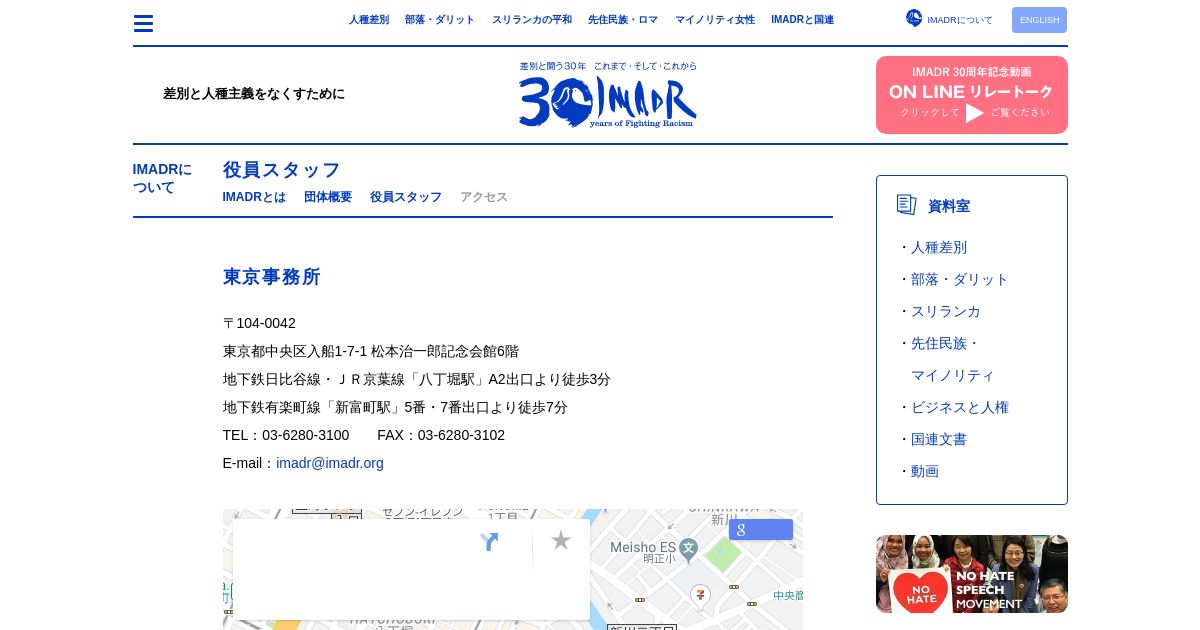Click the Meisho ES school map marker
This screenshot has height=630, width=1200.
click(688, 548)
